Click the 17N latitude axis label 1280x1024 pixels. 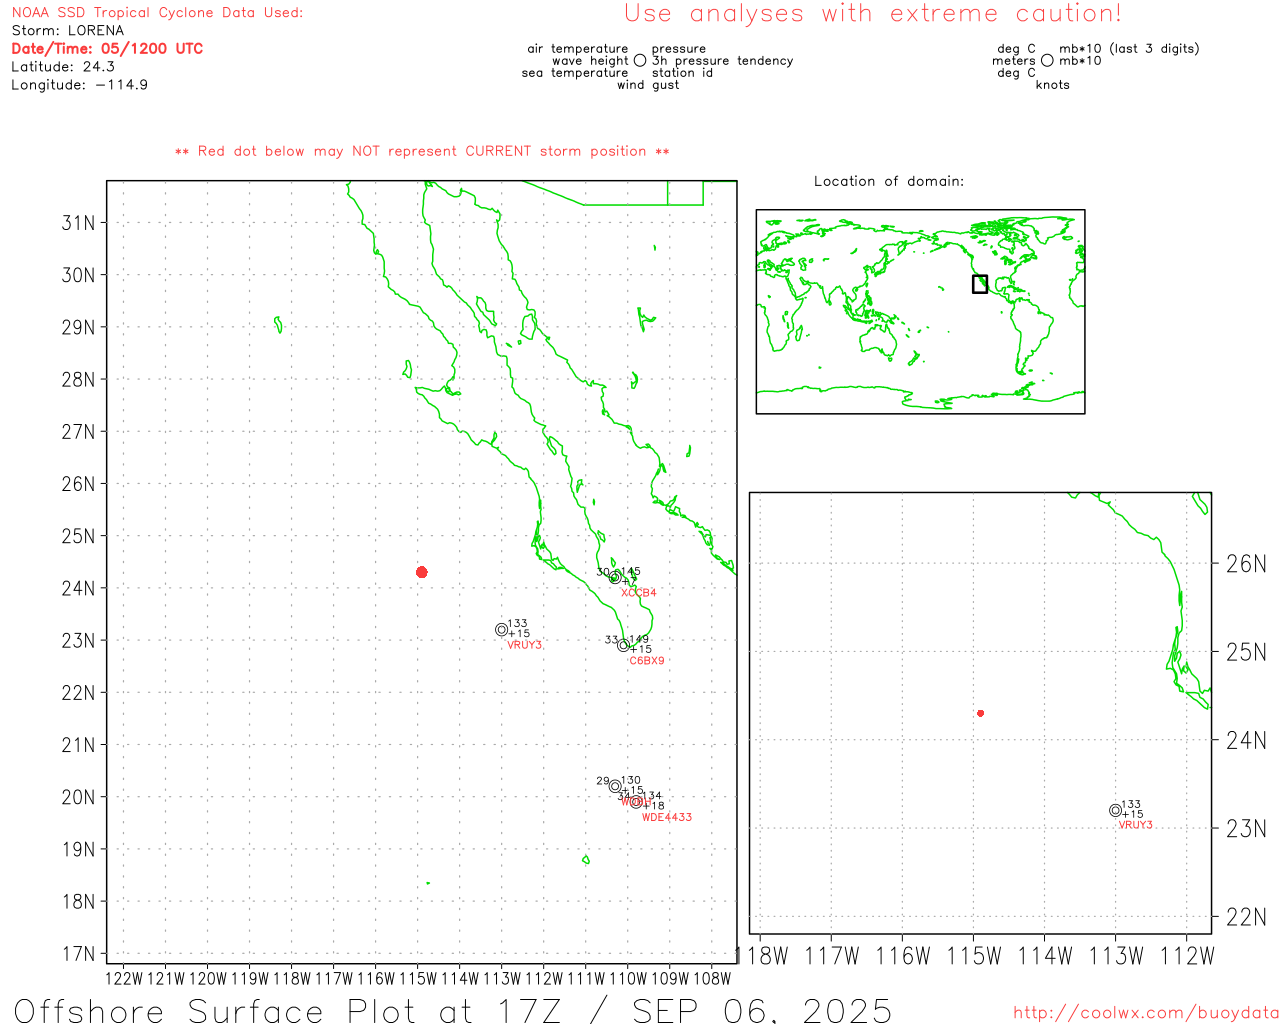tap(79, 954)
